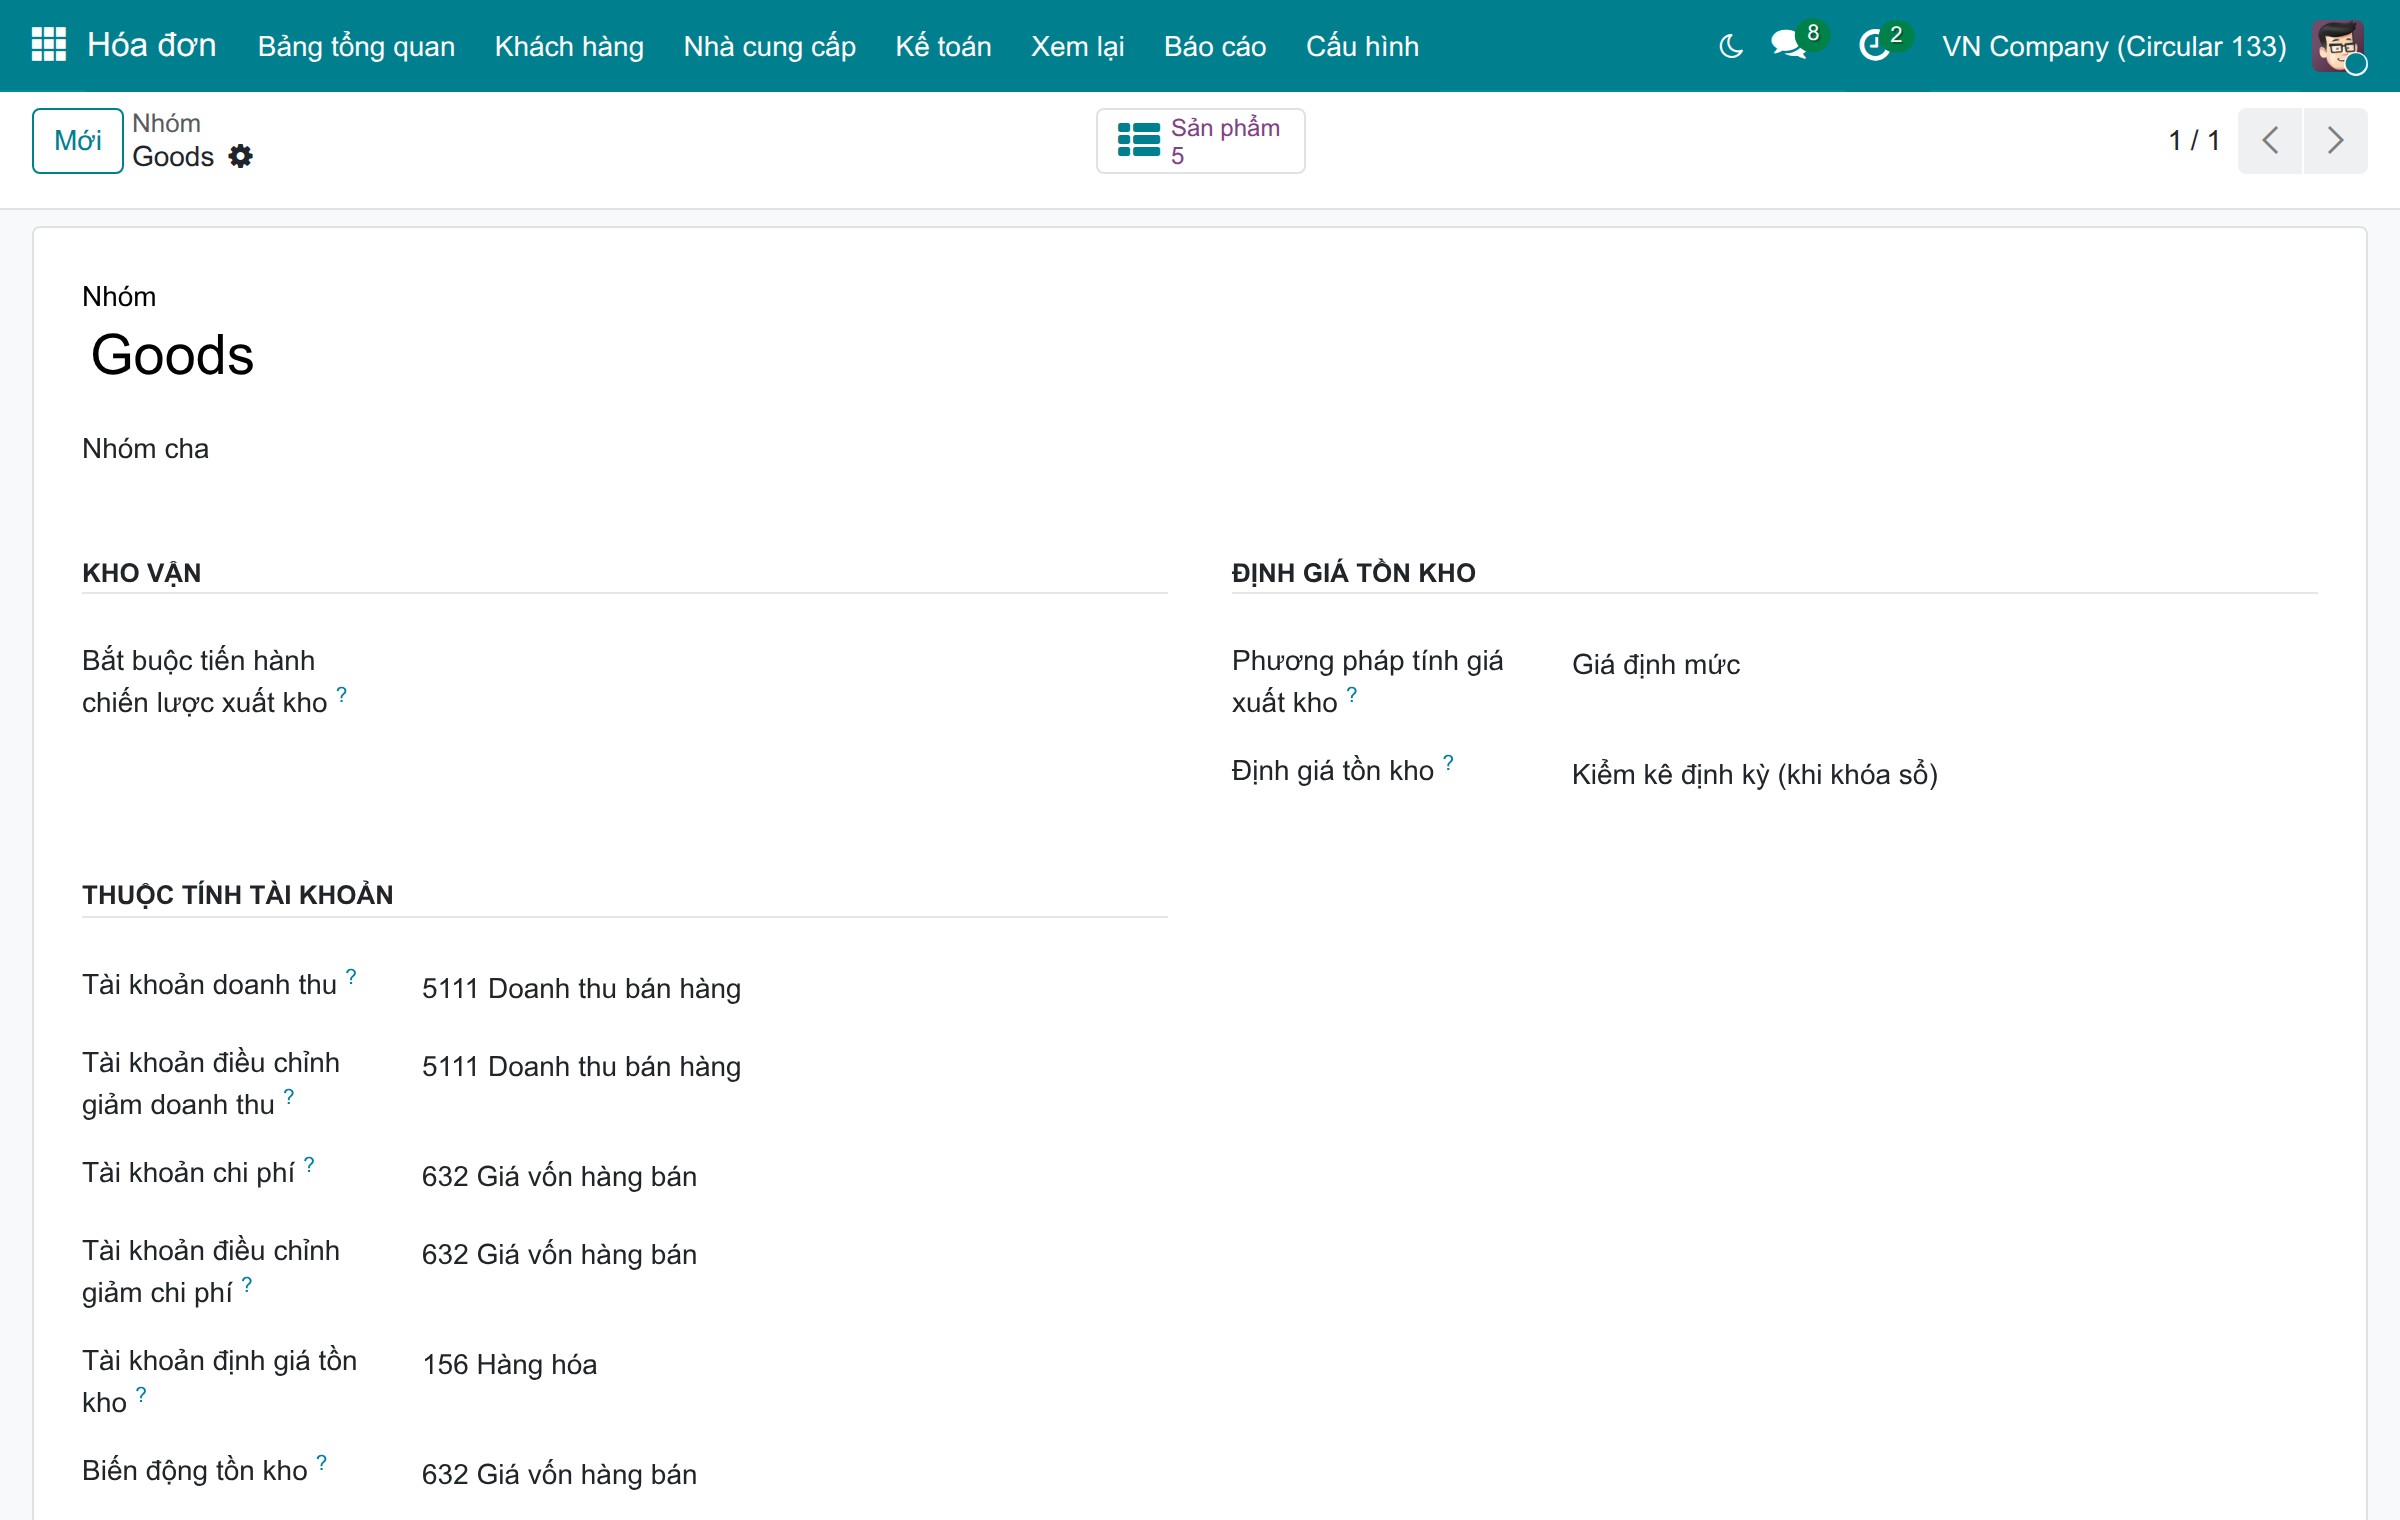Screen dimensions: 2400x1520
Task: Show help tooltip for Biến động tồn kho
Action: tap(321, 1462)
